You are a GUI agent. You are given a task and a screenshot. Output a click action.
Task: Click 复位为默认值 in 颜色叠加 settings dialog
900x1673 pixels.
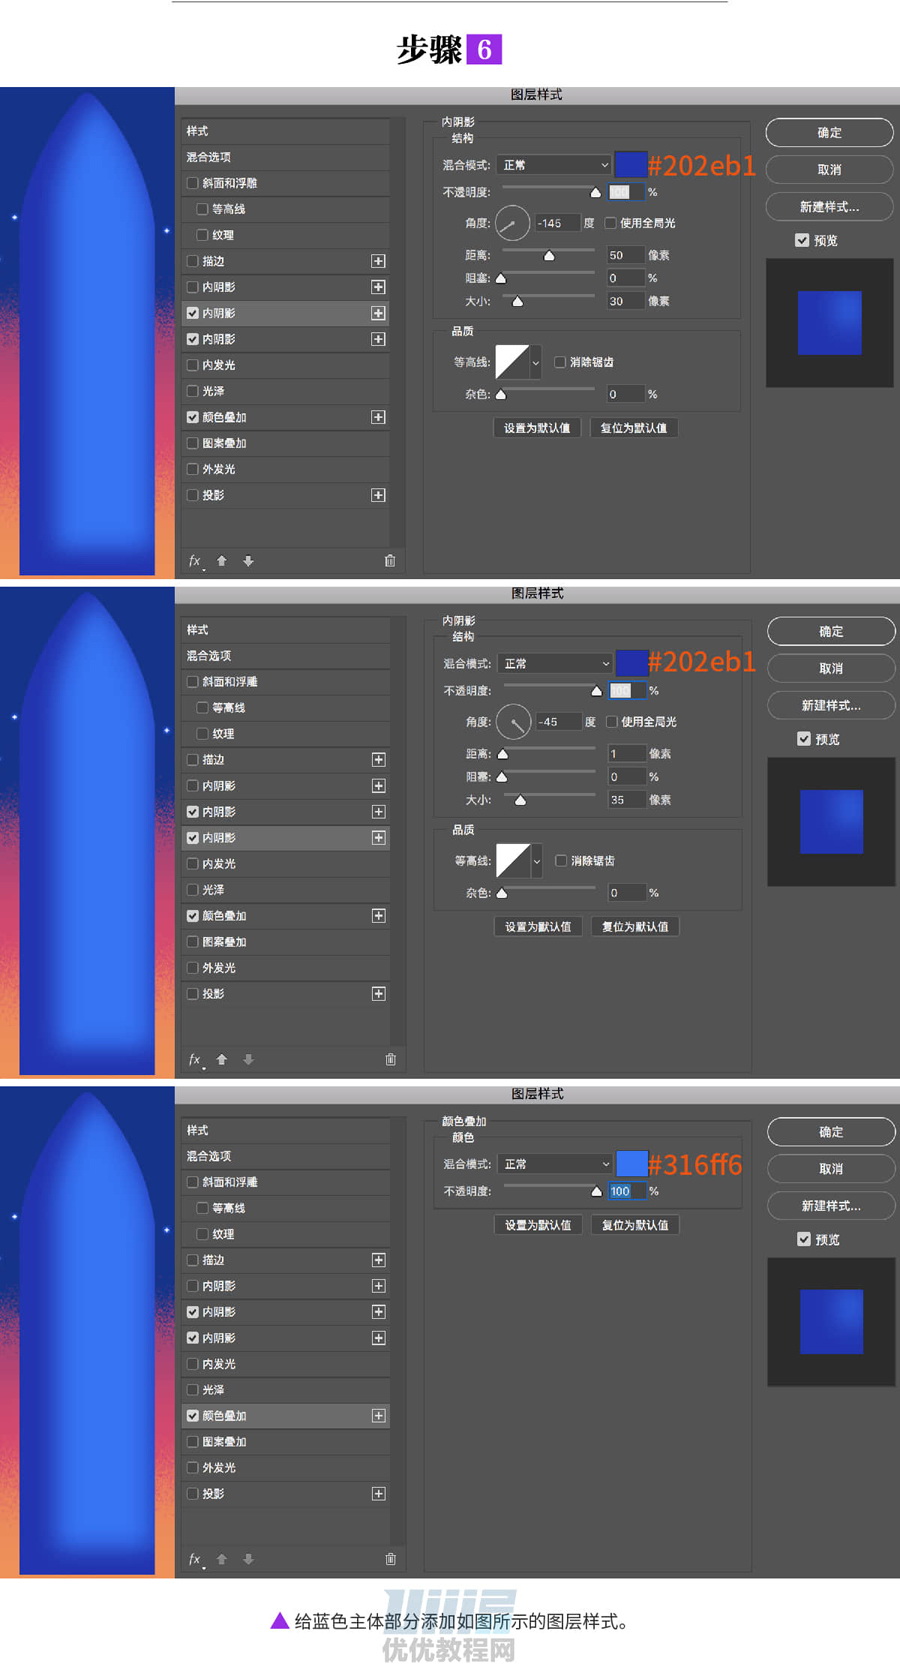(635, 1224)
